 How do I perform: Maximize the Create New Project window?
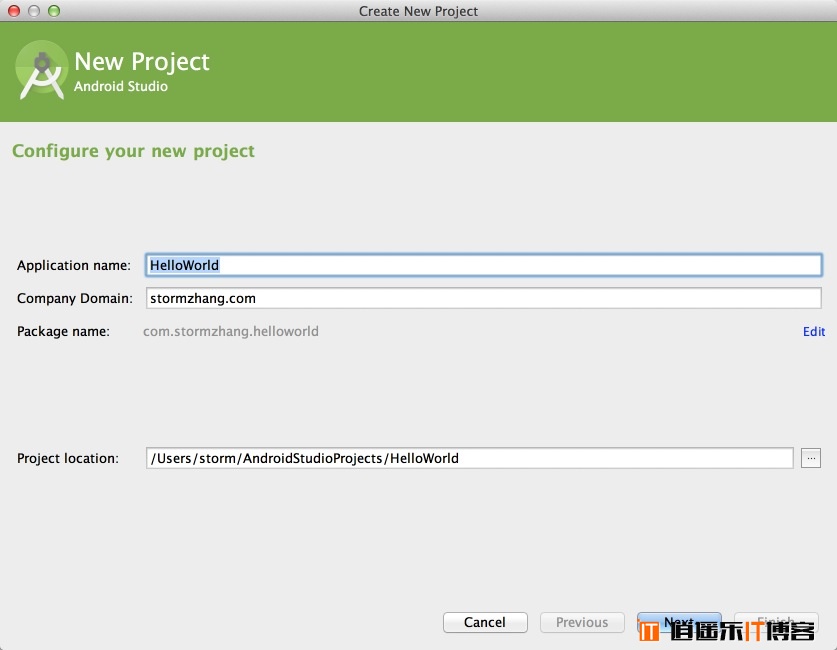54,11
